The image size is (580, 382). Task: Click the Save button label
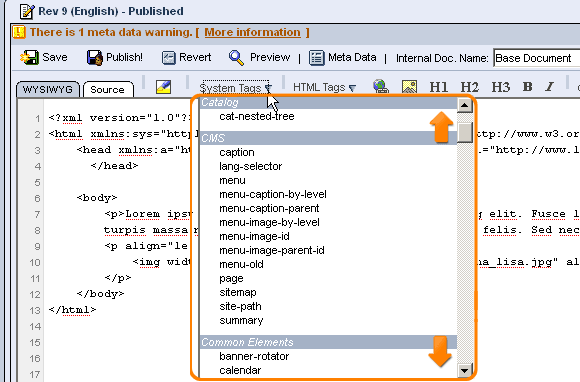[x=55, y=57]
